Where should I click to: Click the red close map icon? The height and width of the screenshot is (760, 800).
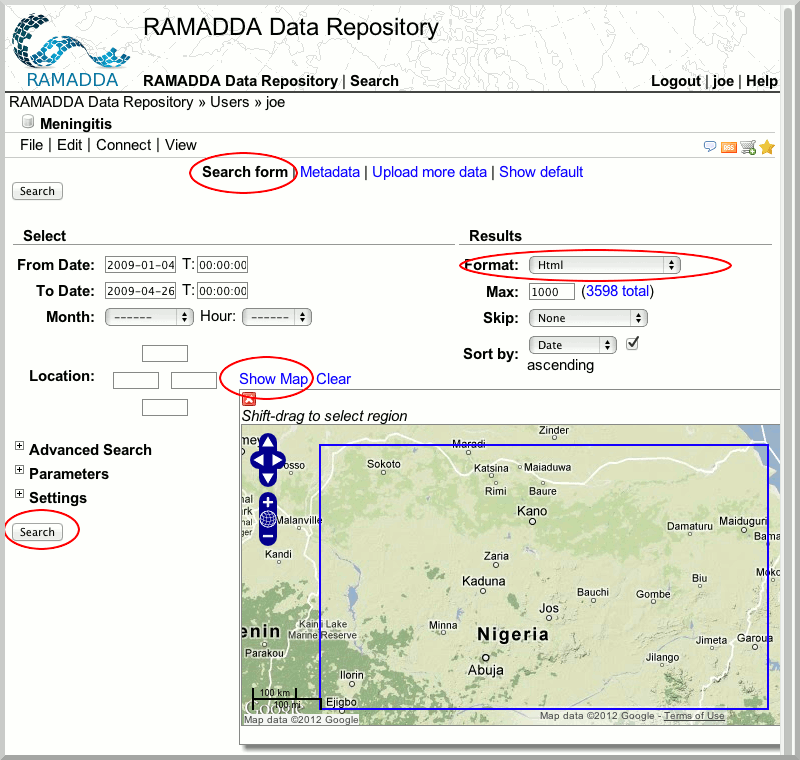249,398
